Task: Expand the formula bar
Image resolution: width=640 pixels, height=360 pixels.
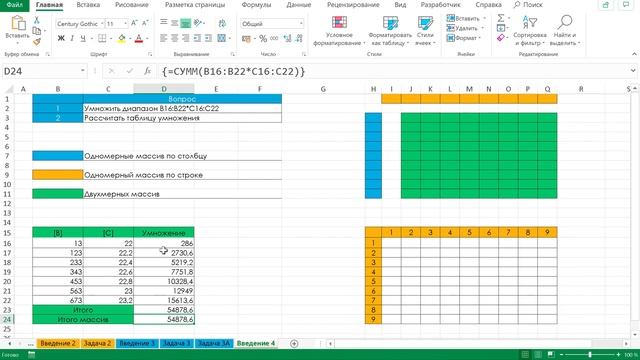Action: pos(633,71)
